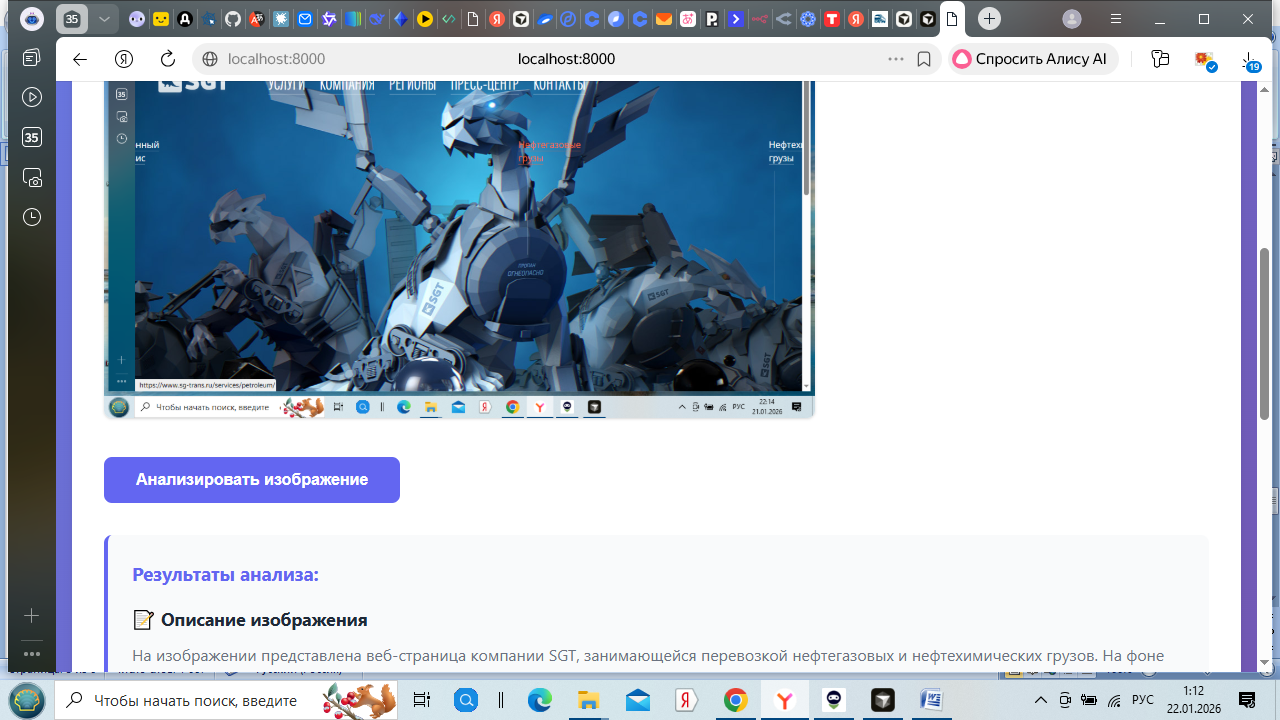Switch to the black 'A' tab
Viewport: 1280px width, 720px height.
pyautogui.click(x=185, y=19)
